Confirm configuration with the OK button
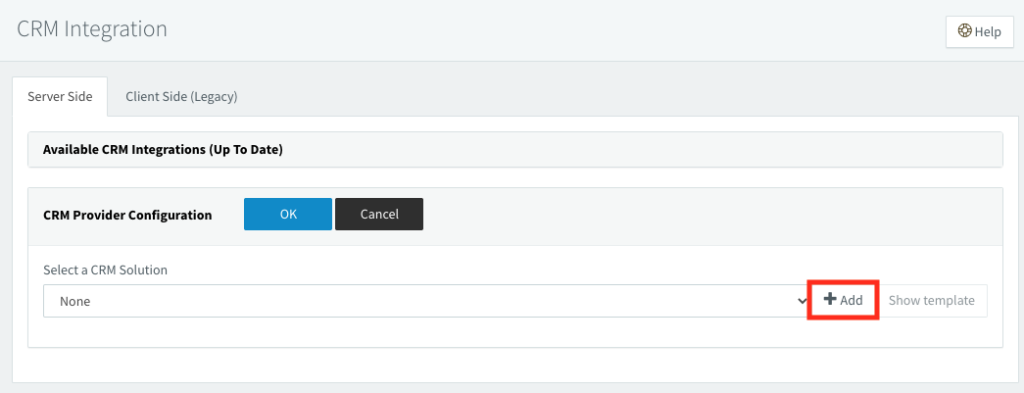Image resolution: width=1024 pixels, height=393 pixels. pyautogui.click(x=288, y=214)
